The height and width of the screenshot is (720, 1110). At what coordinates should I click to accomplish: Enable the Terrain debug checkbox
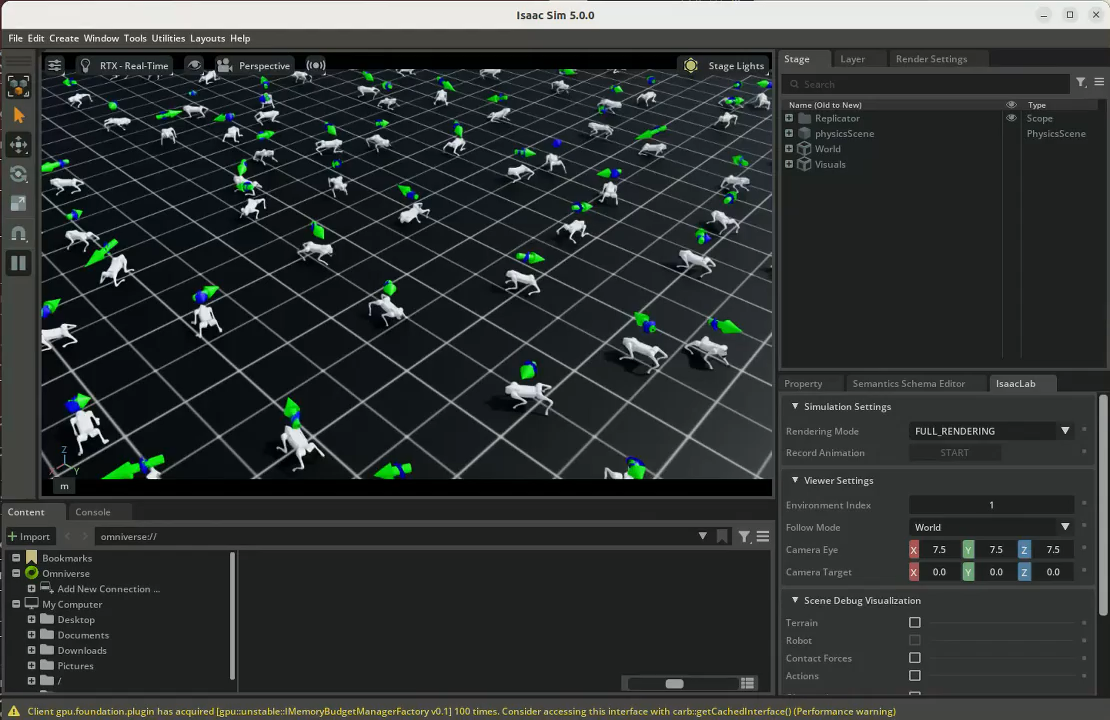[915, 622]
